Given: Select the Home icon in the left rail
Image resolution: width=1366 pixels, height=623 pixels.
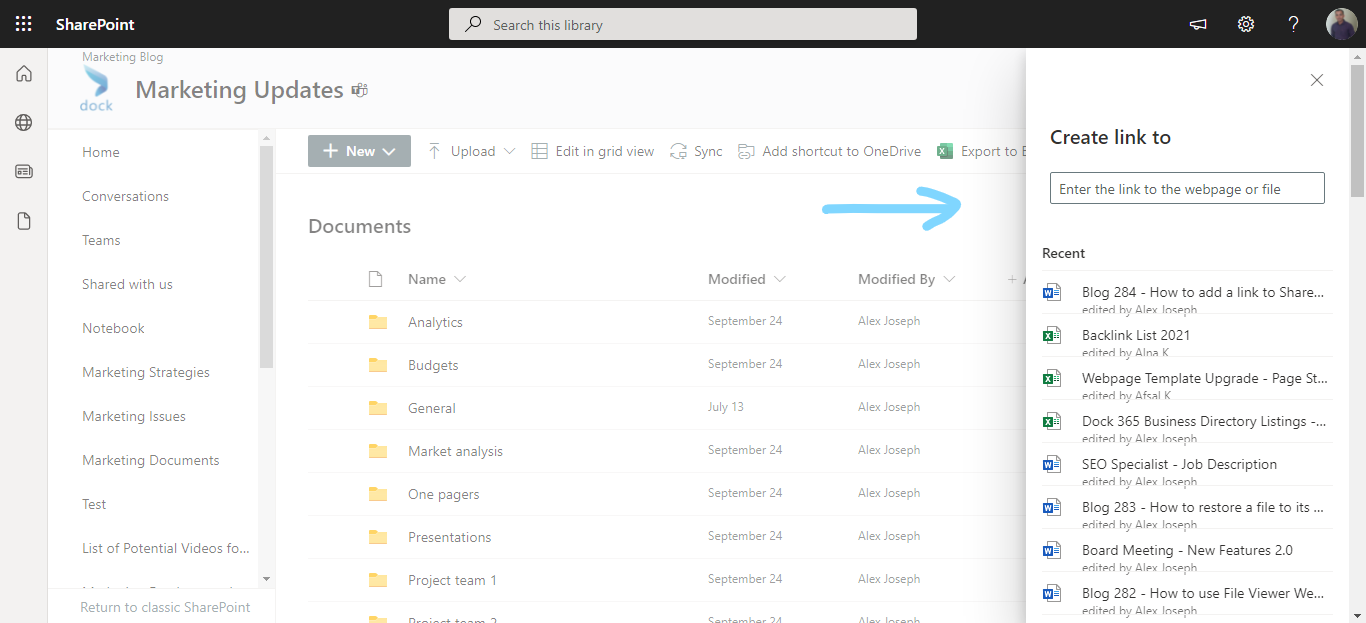Looking at the screenshot, I should (x=23, y=73).
